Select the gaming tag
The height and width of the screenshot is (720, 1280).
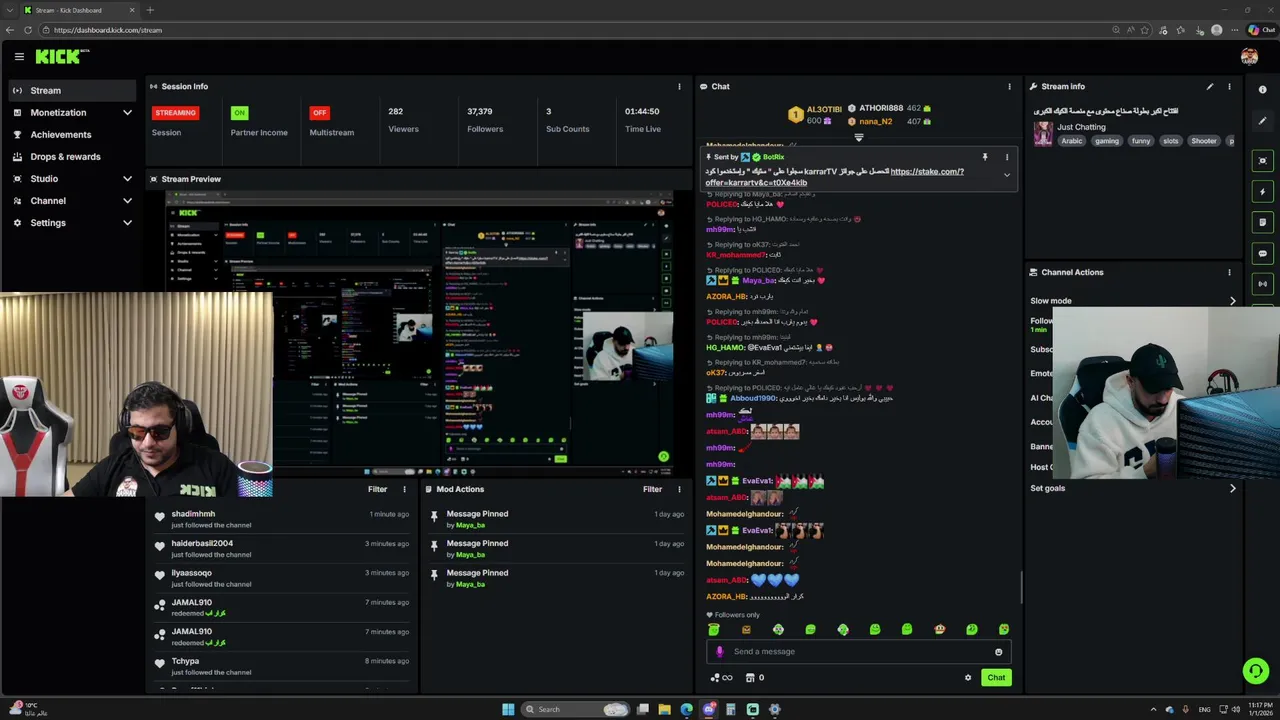point(1107,141)
